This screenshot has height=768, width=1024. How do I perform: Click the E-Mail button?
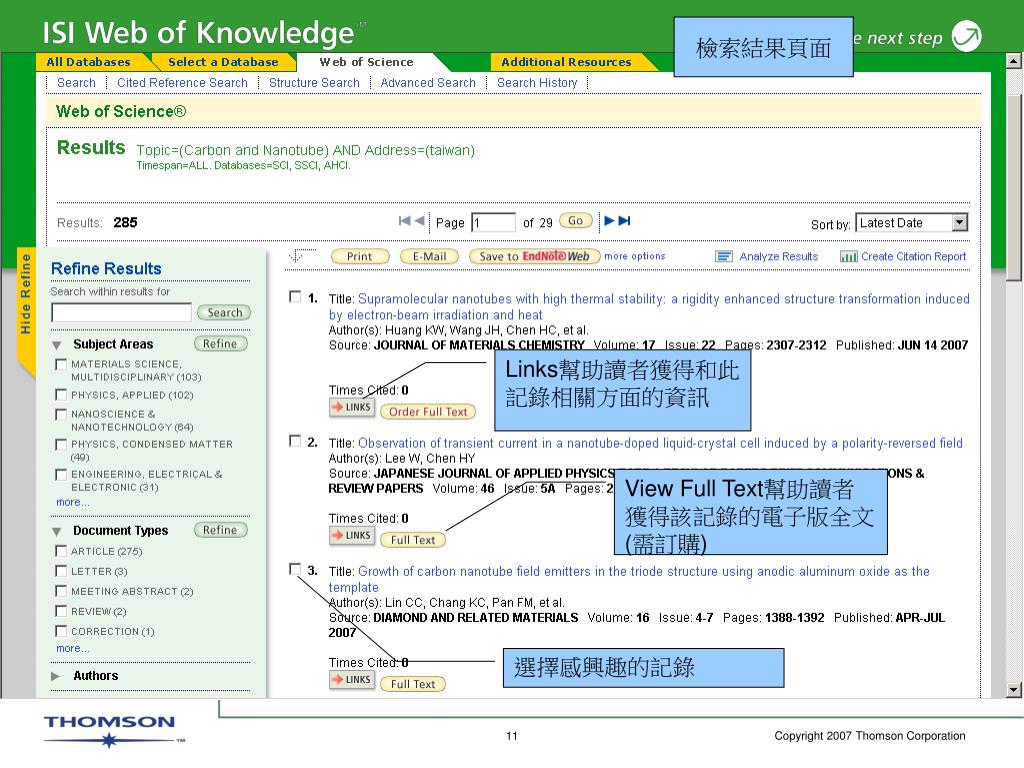tap(429, 257)
